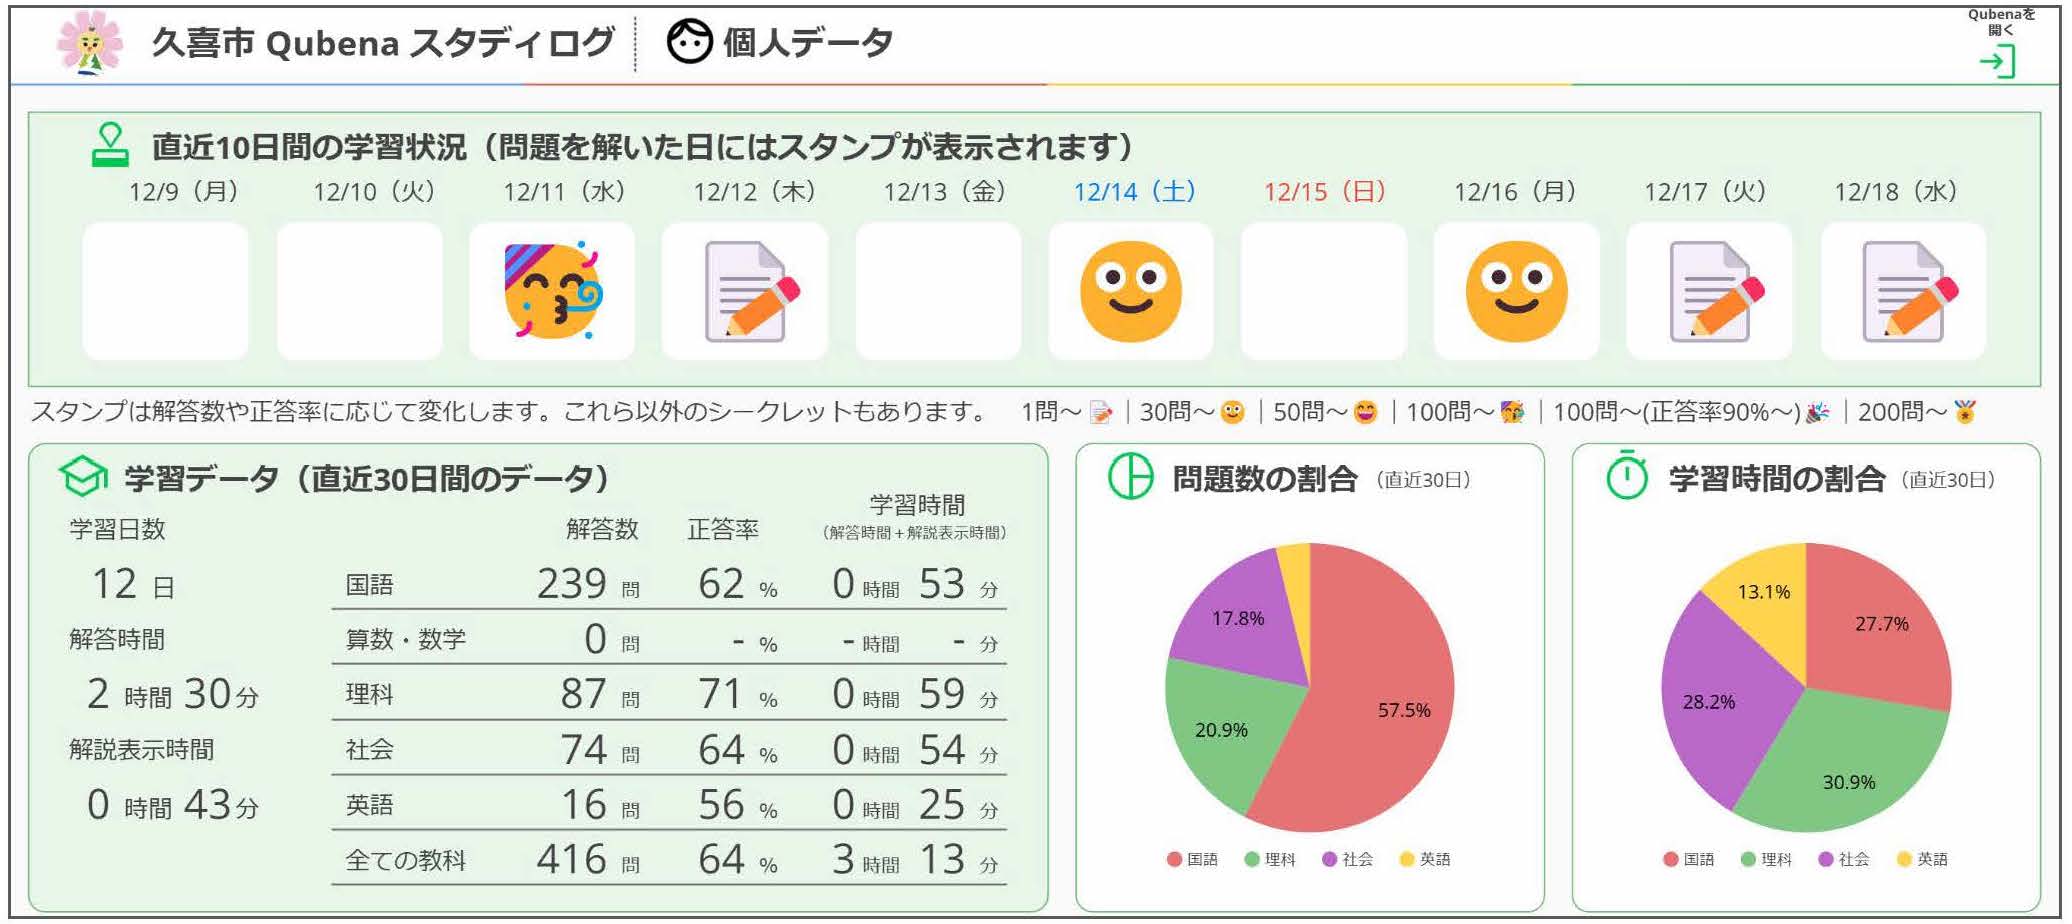Click the party face stamp for 12/11
This screenshot has width=2072, height=924.
(552, 291)
